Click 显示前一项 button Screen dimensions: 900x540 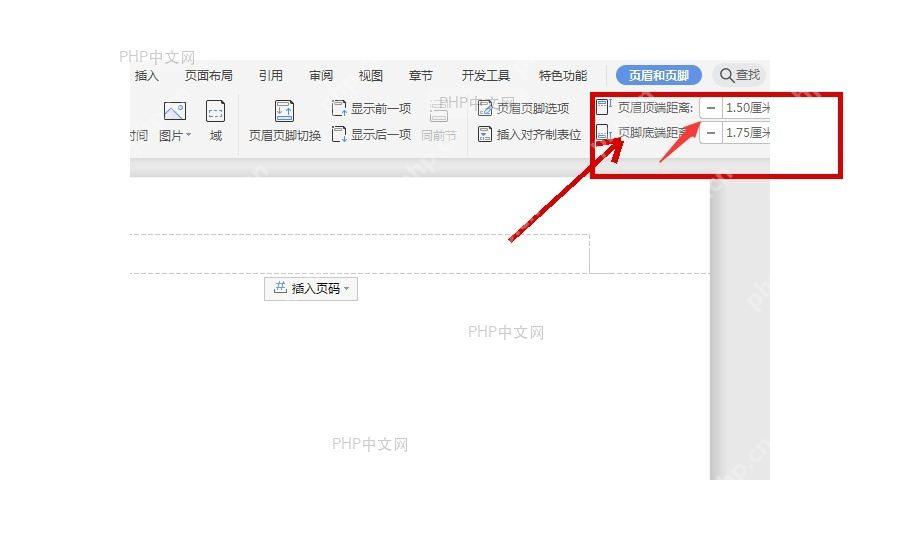[x=372, y=108]
